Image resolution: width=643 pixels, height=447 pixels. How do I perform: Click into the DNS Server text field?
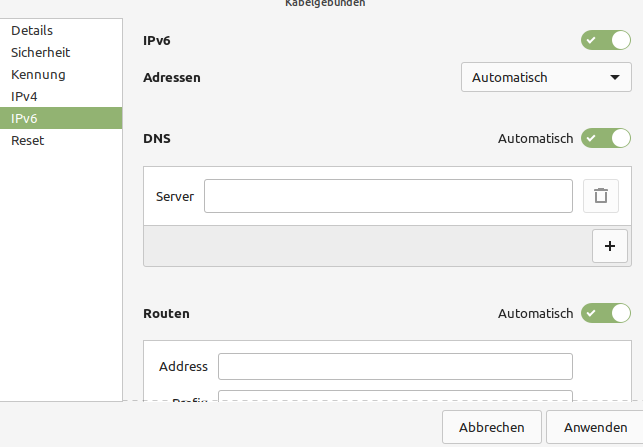tap(387, 196)
